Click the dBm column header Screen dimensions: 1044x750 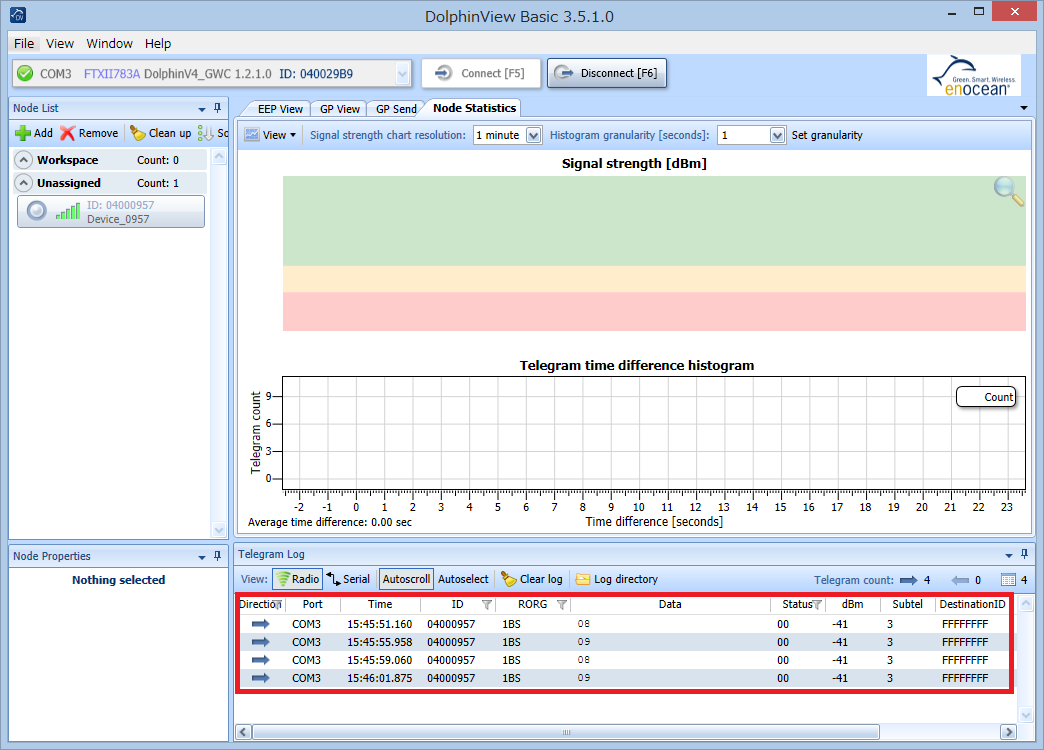pyautogui.click(x=852, y=604)
